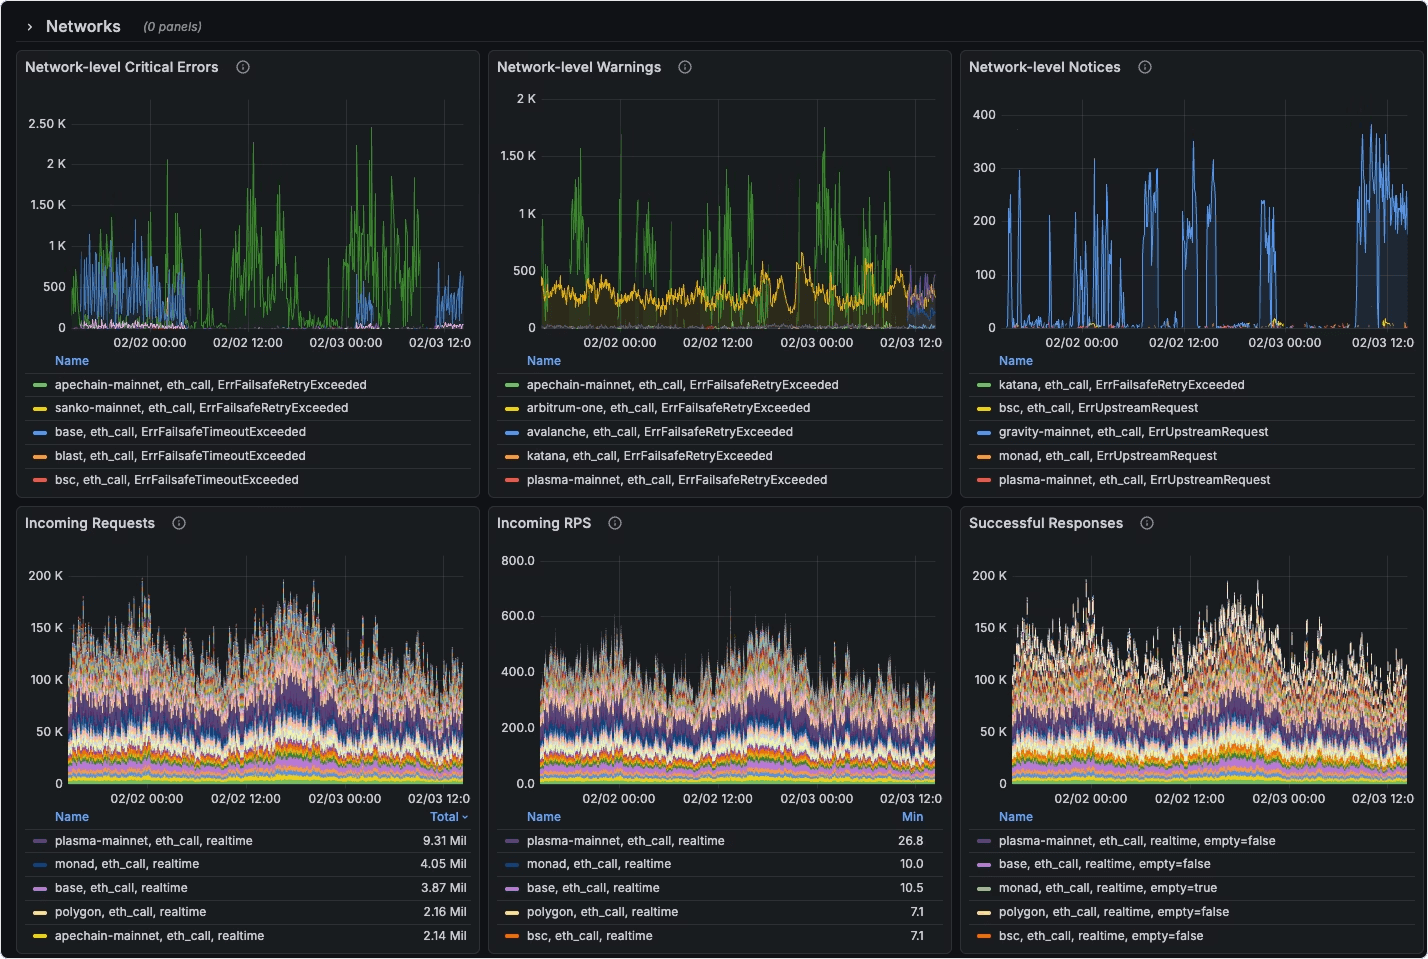
Task: Click the info icon on Successful Responses panel
Action: pyautogui.click(x=1146, y=523)
